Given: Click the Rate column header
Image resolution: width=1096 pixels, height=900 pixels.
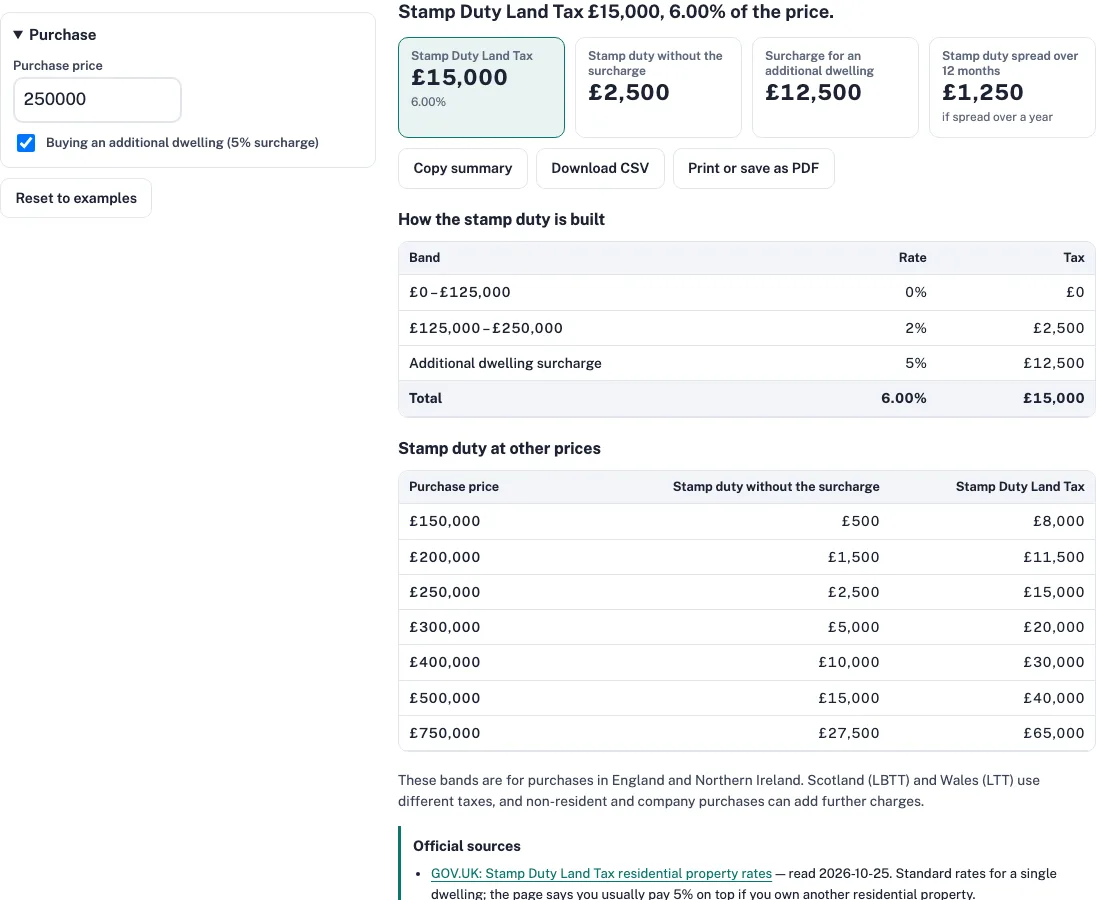Looking at the screenshot, I should coord(912,258).
